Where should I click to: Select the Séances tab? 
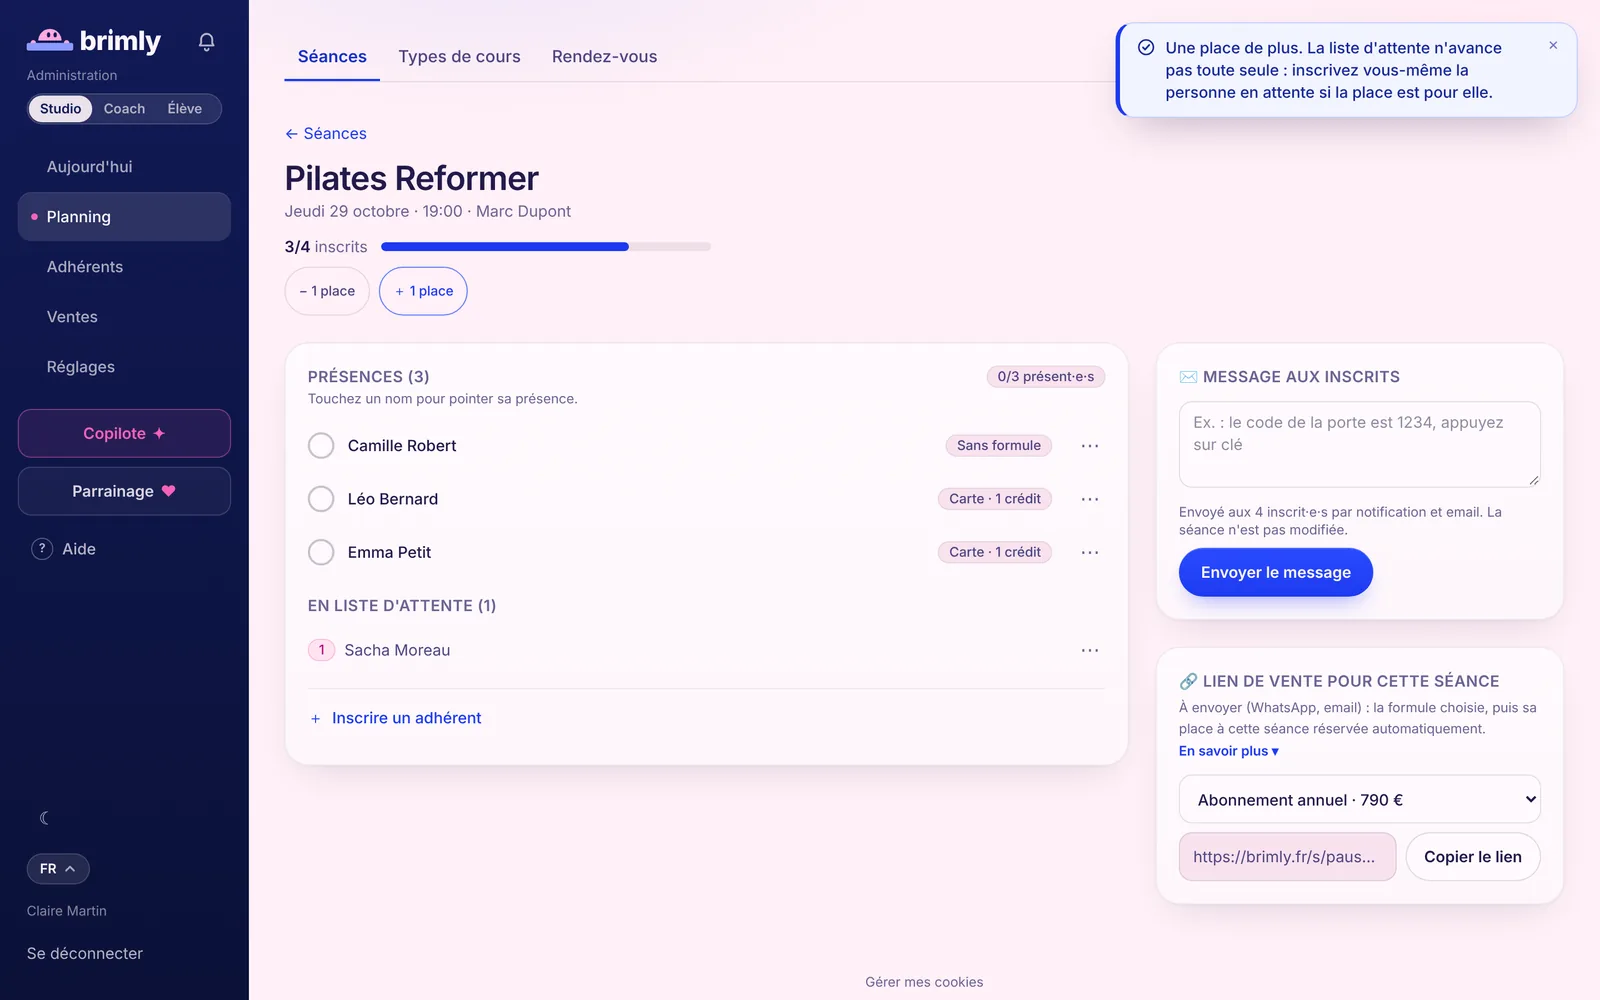332,57
